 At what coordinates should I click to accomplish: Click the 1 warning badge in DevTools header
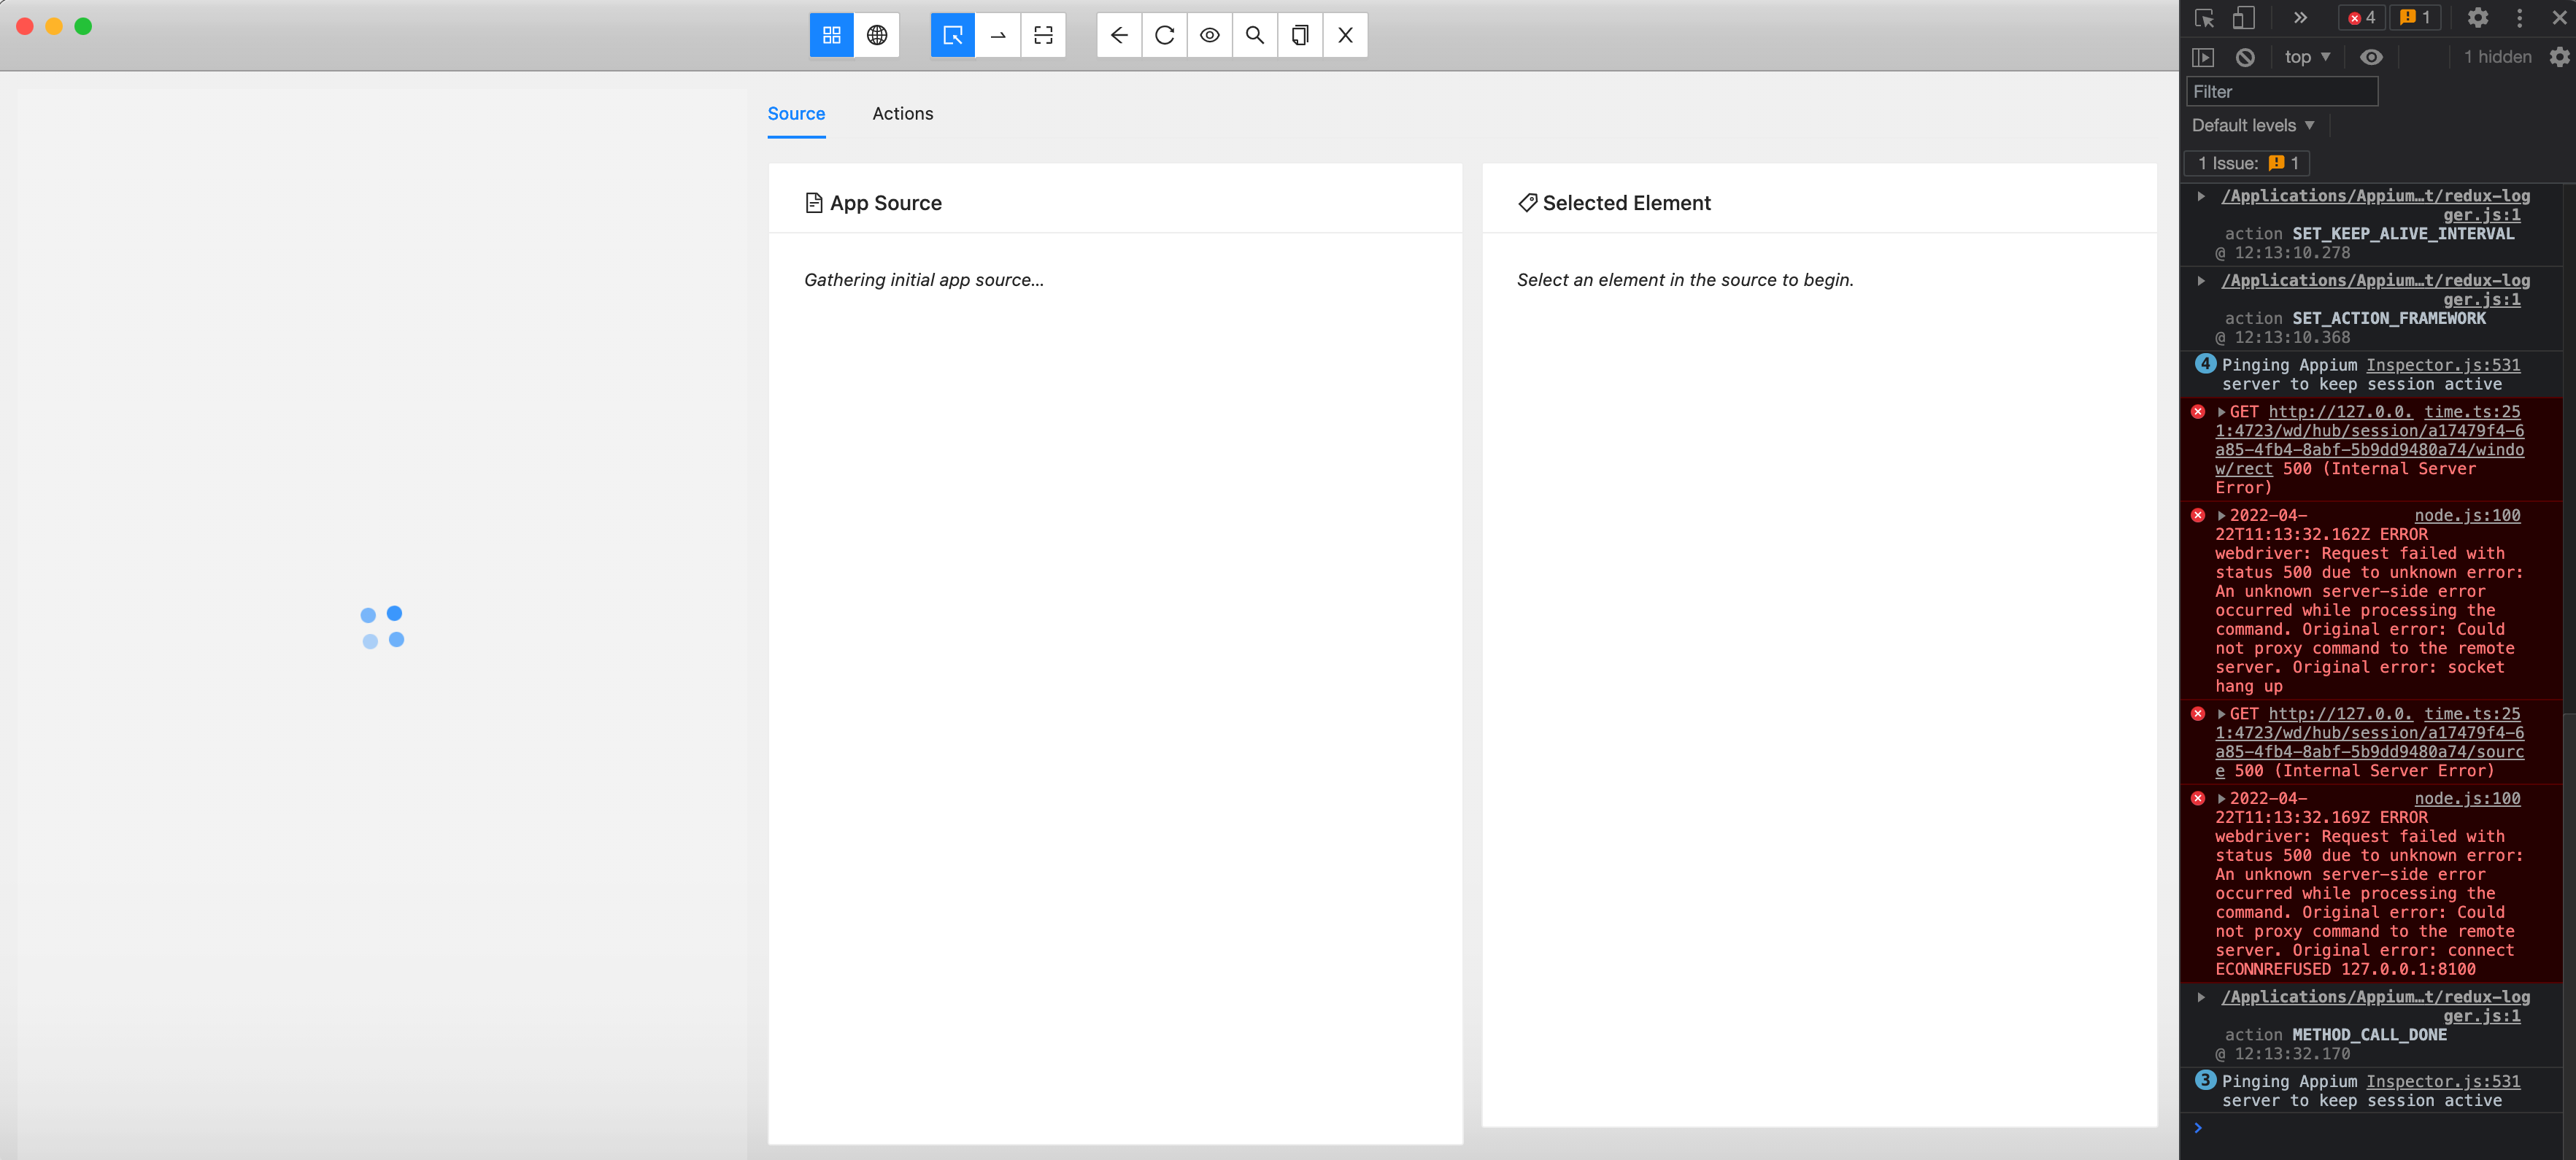click(2415, 18)
